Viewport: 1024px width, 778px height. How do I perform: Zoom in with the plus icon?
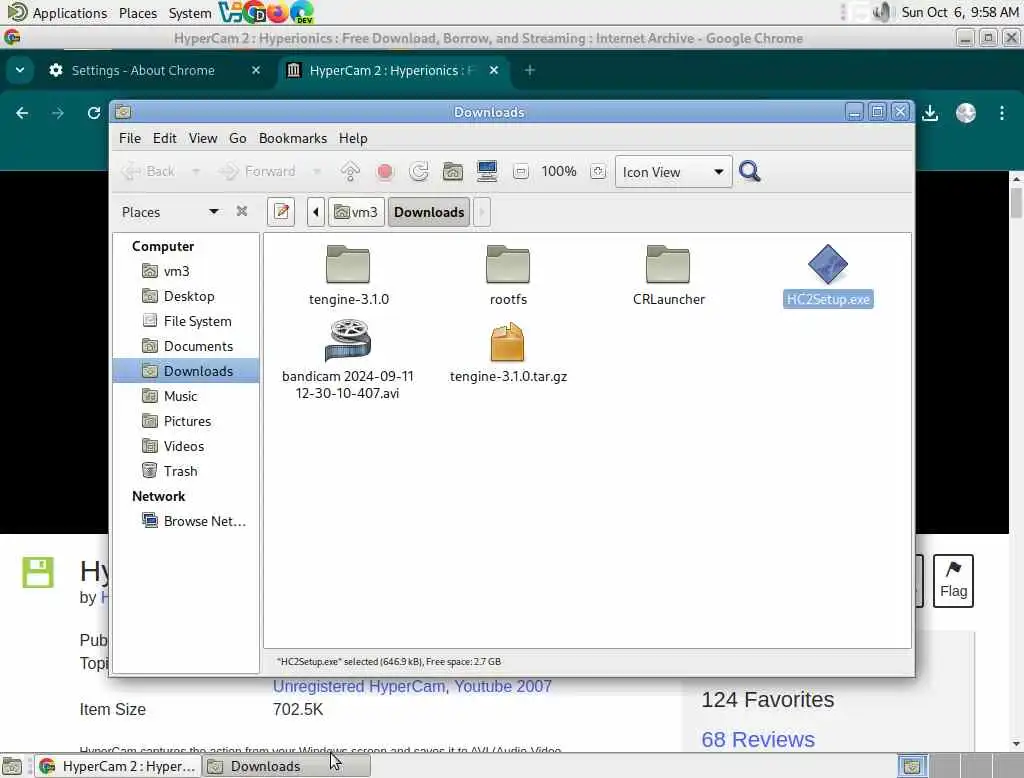(x=598, y=172)
